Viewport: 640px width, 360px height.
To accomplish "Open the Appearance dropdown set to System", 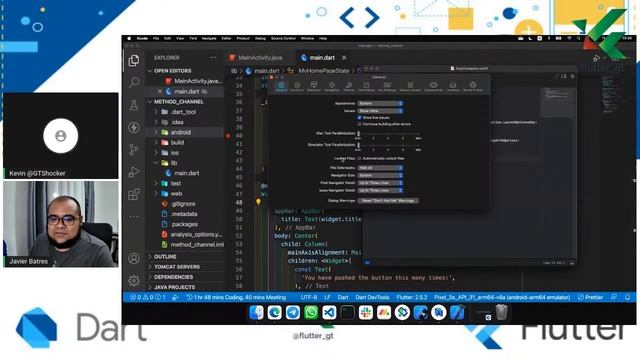I will point(380,103).
